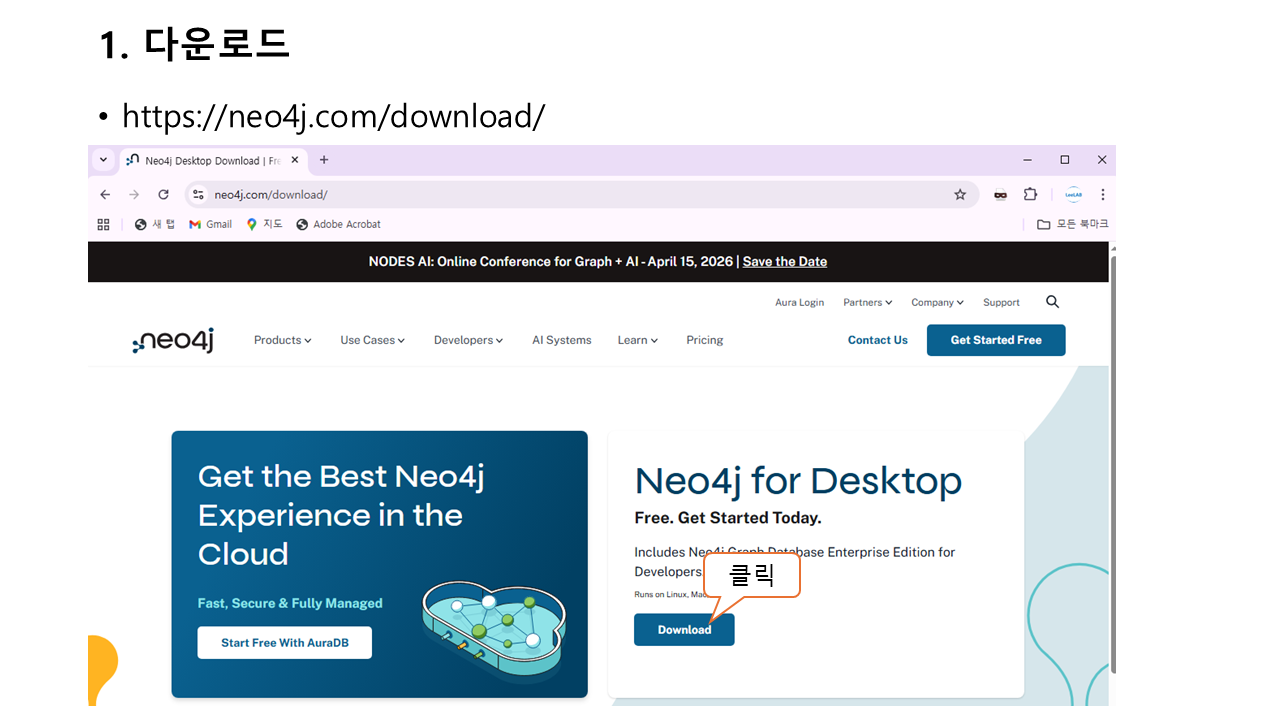The image size is (1280, 720).
Task: Open the apps grid in bookmarks bar
Action: (103, 225)
